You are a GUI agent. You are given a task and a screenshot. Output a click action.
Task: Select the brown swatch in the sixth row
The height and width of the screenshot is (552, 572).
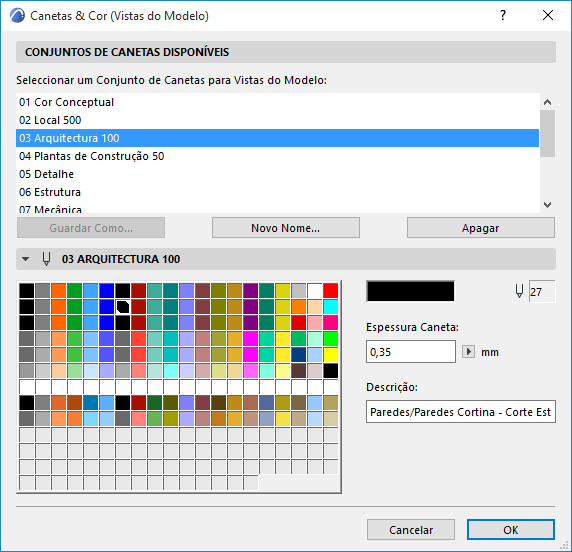coord(299,371)
